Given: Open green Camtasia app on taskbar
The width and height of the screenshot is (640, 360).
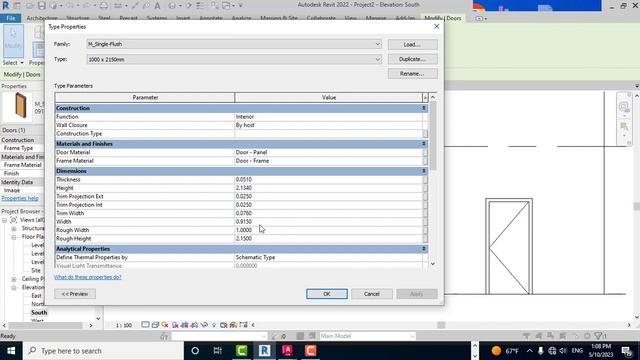Looking at the screenshot, I should pos(242,351).
